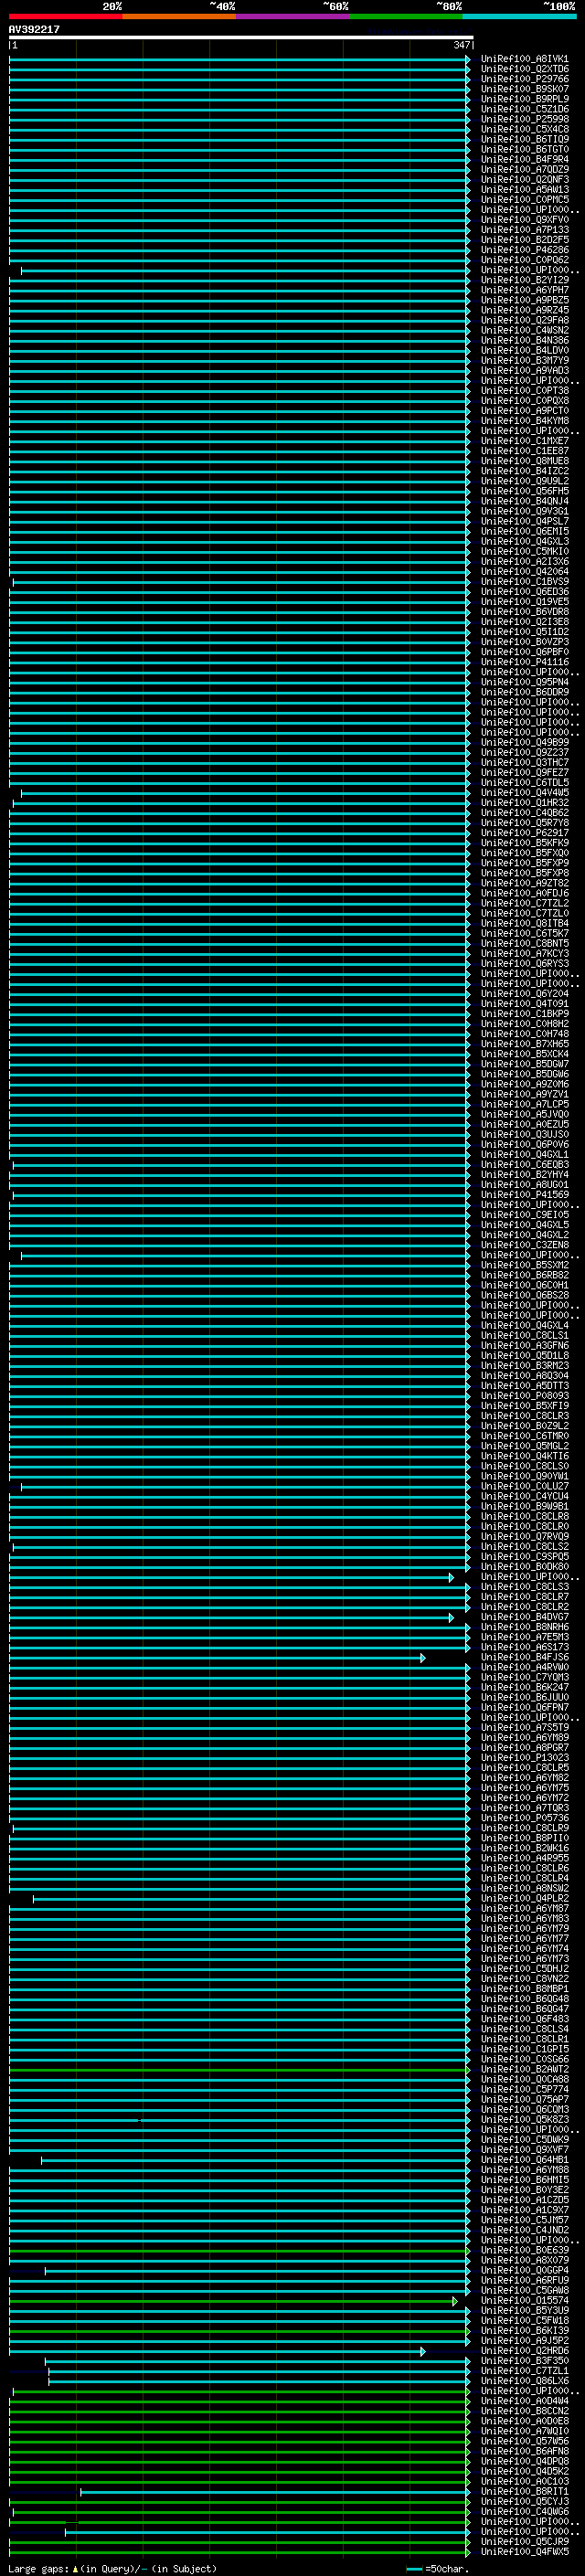Click the cyan 50char scale bar
Screen dimensions: 585x2576
pyautogui.click(x=414, y=2569)
